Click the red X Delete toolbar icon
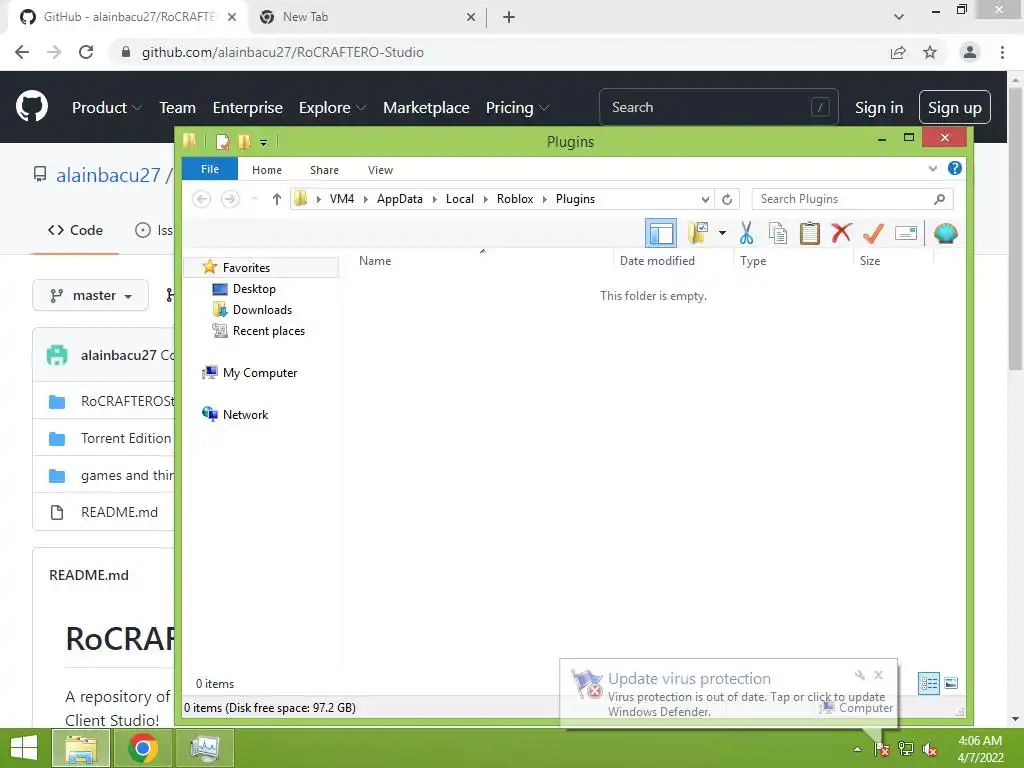 click(841, 233)
